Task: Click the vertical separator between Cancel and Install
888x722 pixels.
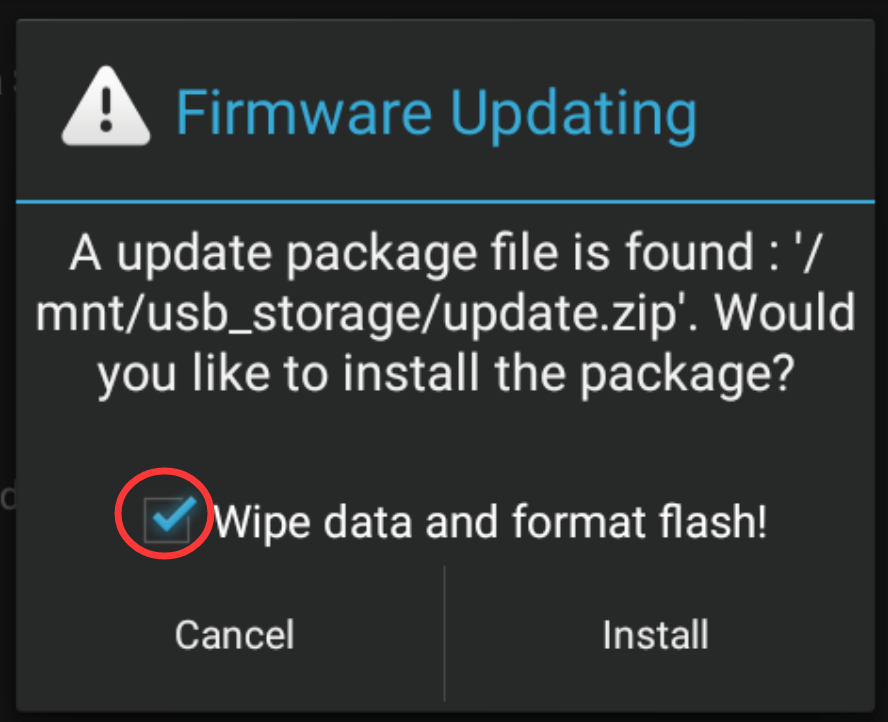Action: click(444, 632)
